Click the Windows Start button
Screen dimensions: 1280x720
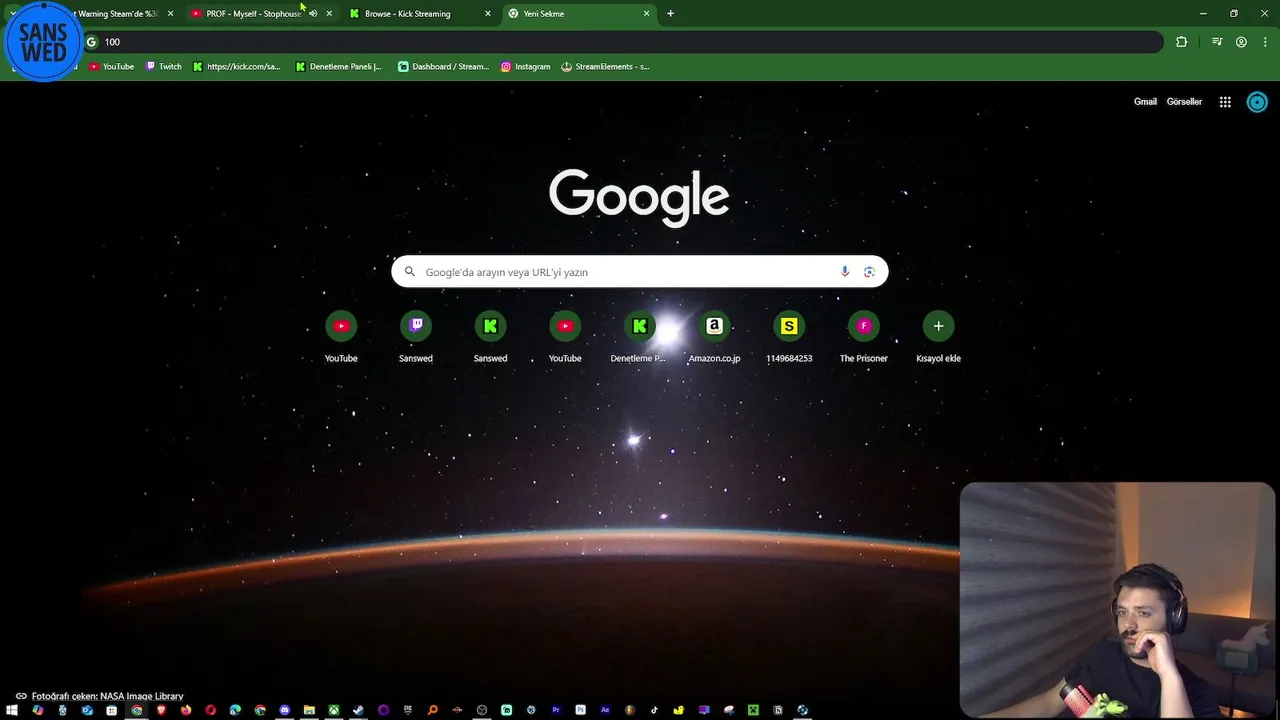click(x=12, y=710)
